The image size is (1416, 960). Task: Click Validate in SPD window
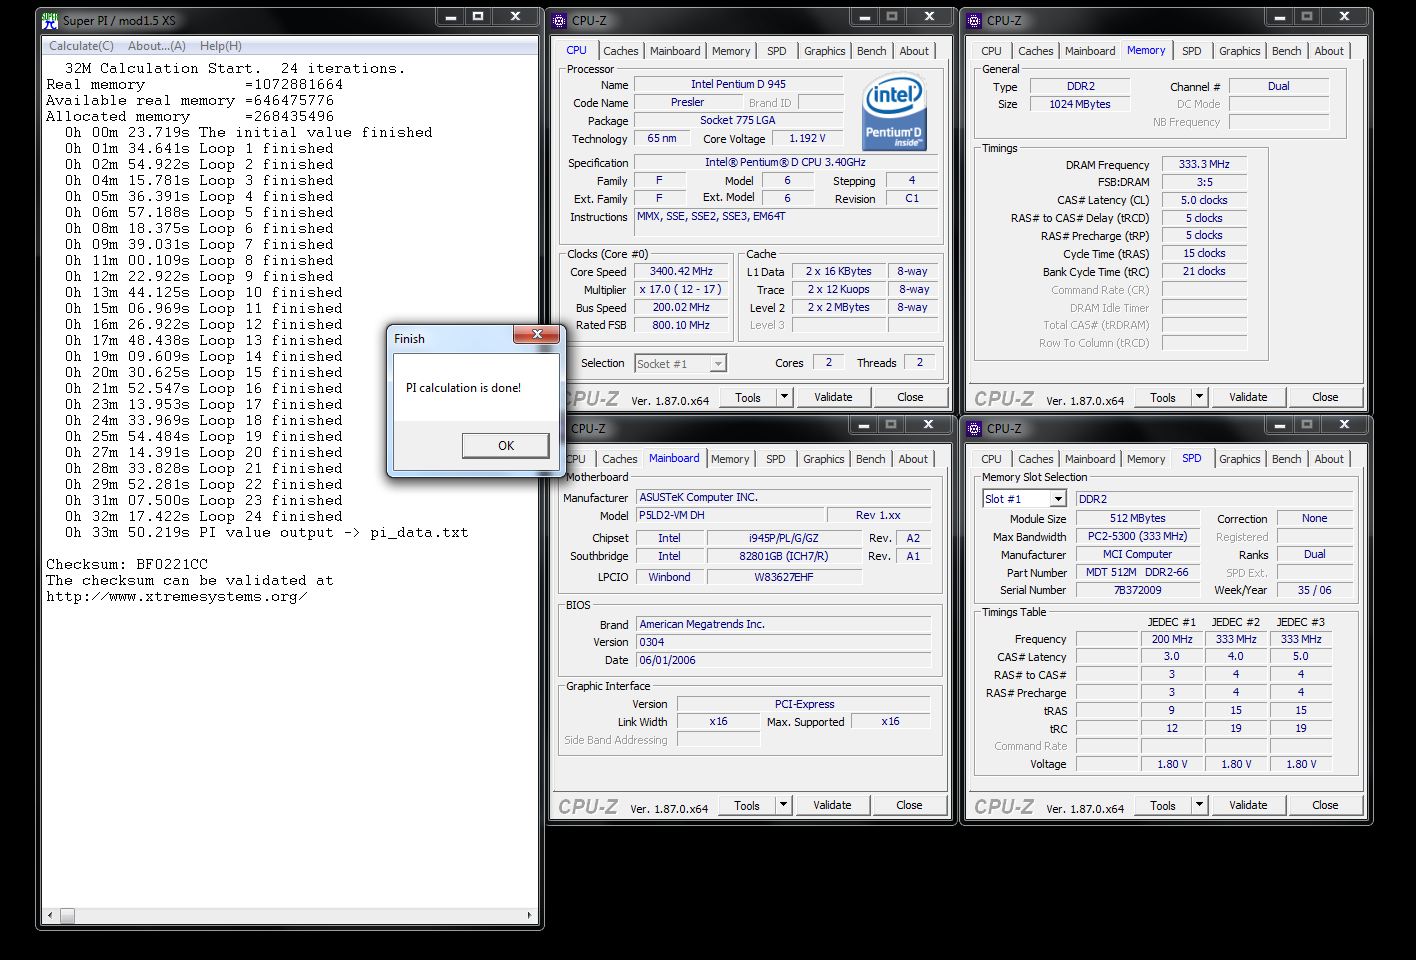[1248, 805]
